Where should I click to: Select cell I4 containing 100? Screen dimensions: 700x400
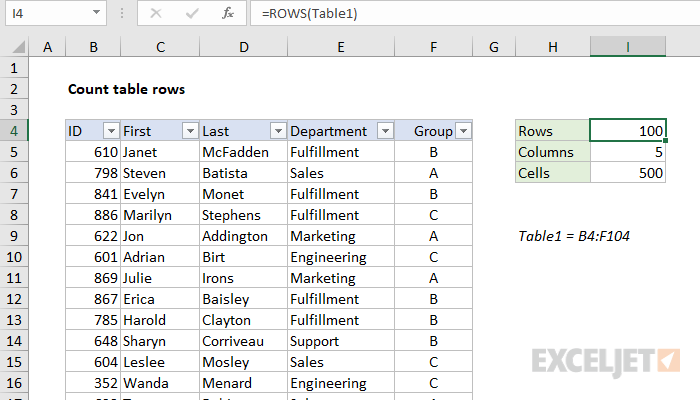pyautogui.click(x=628, y=131)
